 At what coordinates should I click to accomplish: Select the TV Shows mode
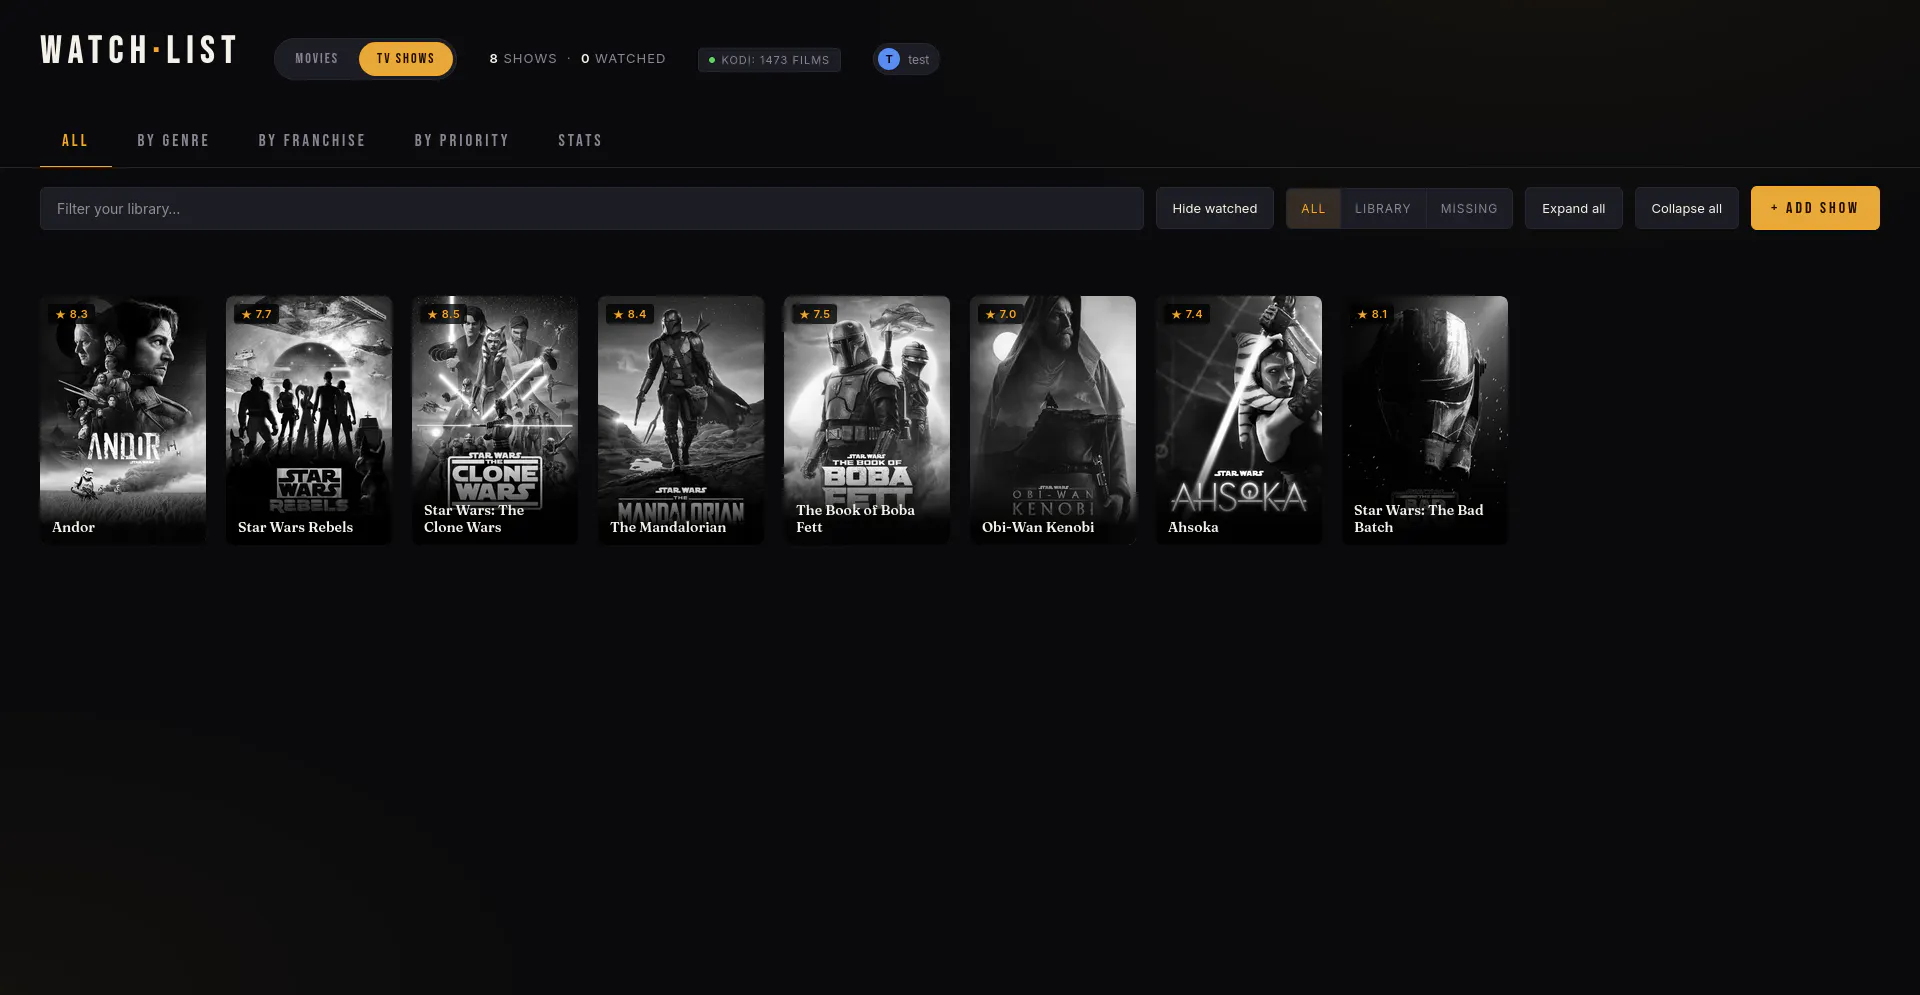tap(406, 59)
